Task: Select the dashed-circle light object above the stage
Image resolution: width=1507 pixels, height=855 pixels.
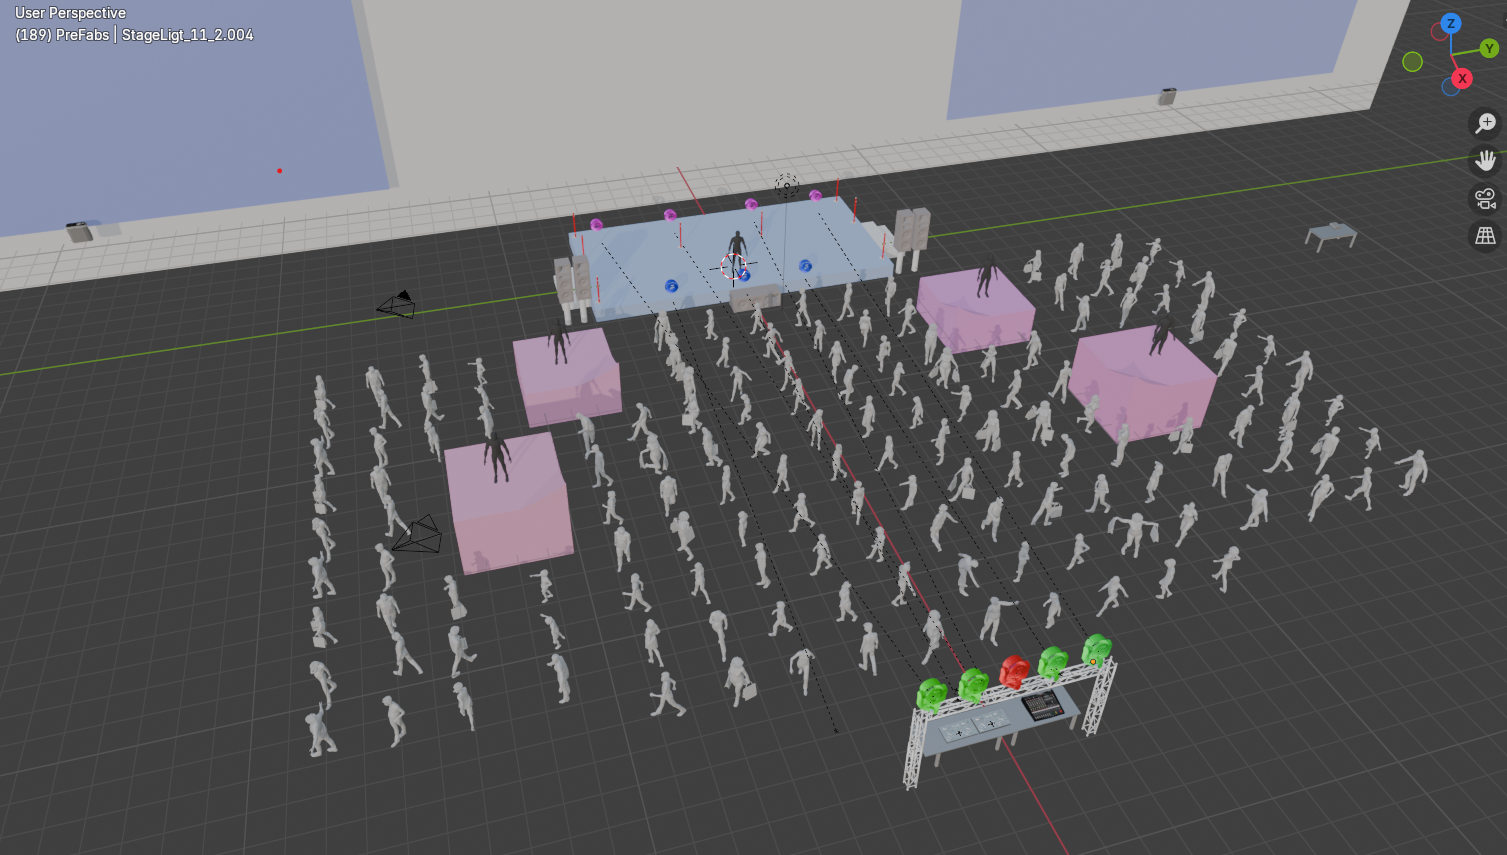Action: (x=787, y=185)
